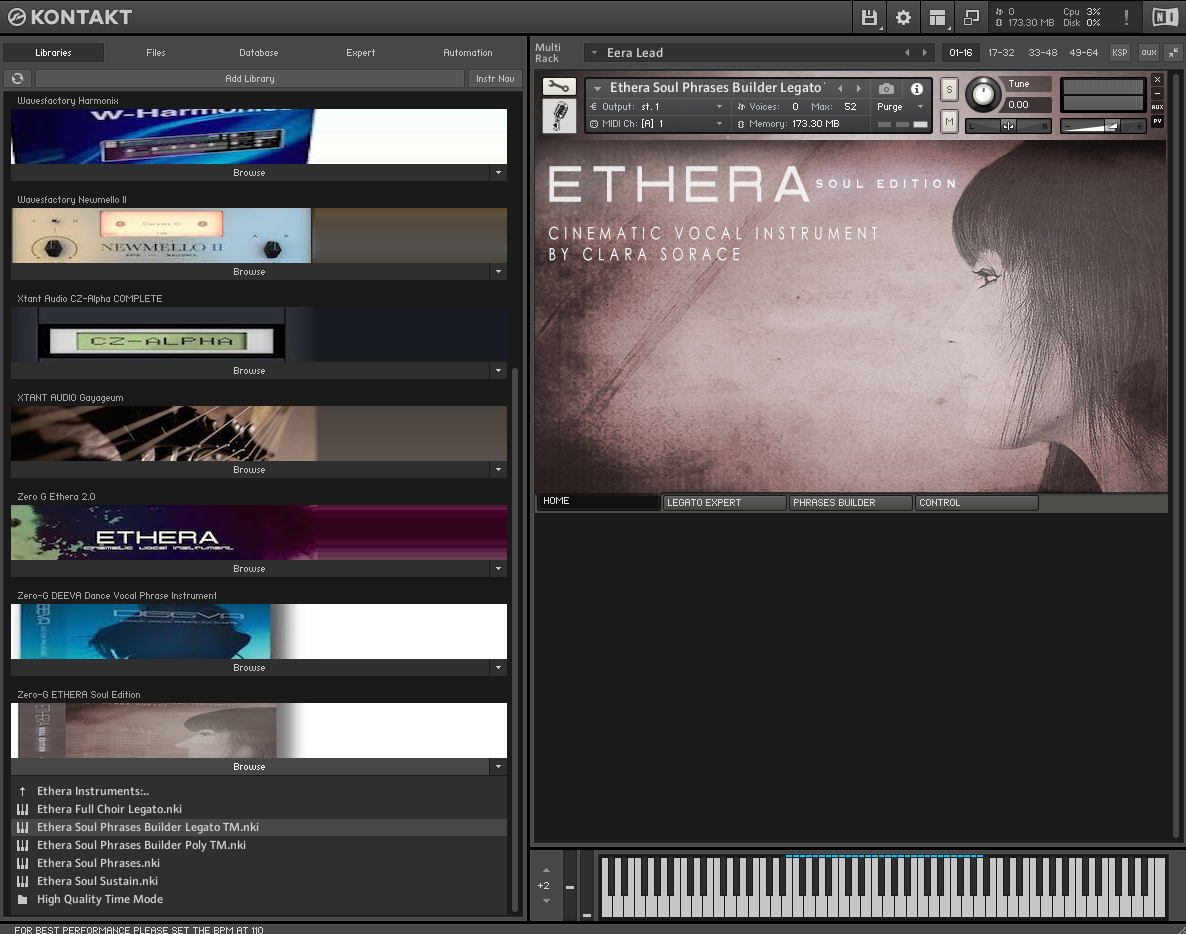The image size is (1186, 934).
Task: Select previous multi with left arrow
Action: (x=907, y=52)
